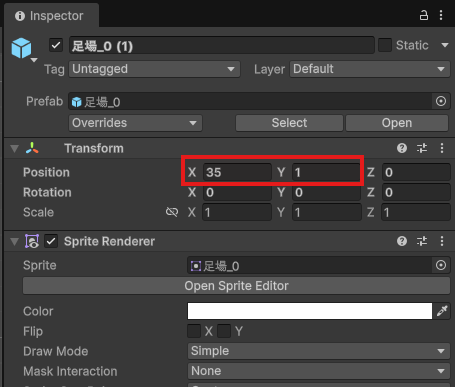The width and height of the screenshot is (455, 387).
Task: Click the Position label
Action: 46,172
